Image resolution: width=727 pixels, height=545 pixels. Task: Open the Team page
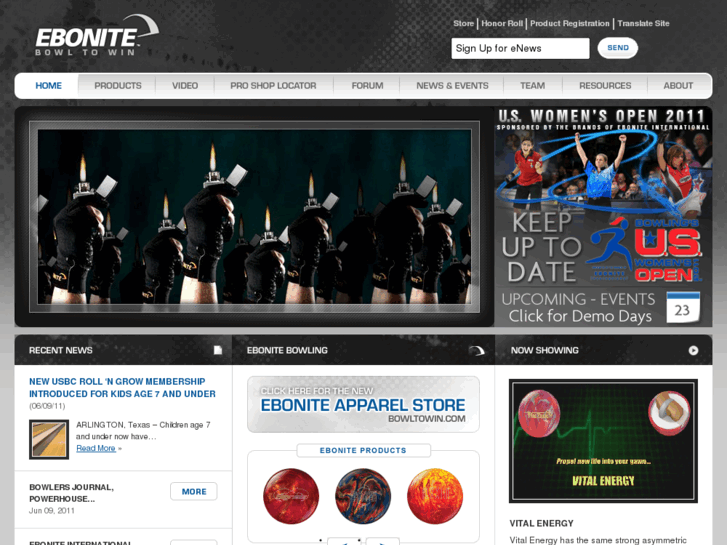[532, 86]
